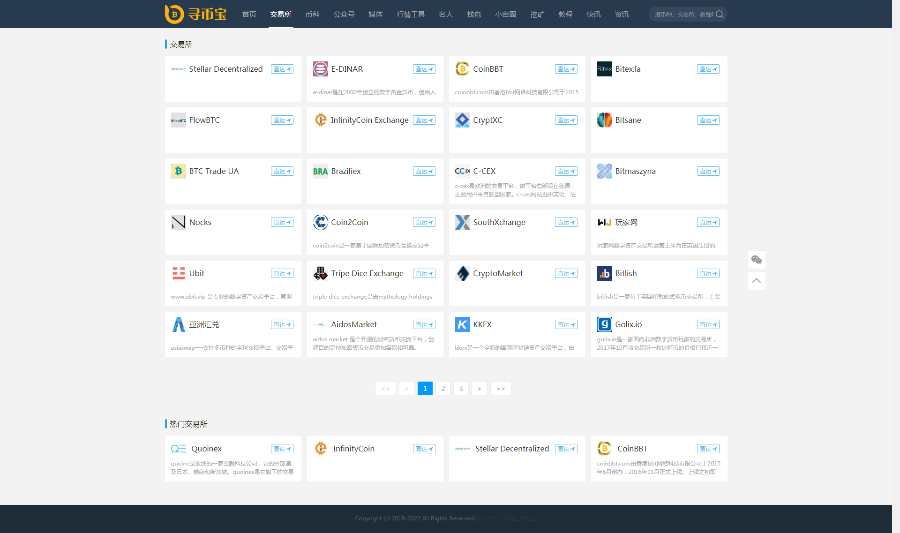The width and height of the screenshot is (900, 533).
Task: Click the search magnifier icon
Action: click(x=720, y=15)
